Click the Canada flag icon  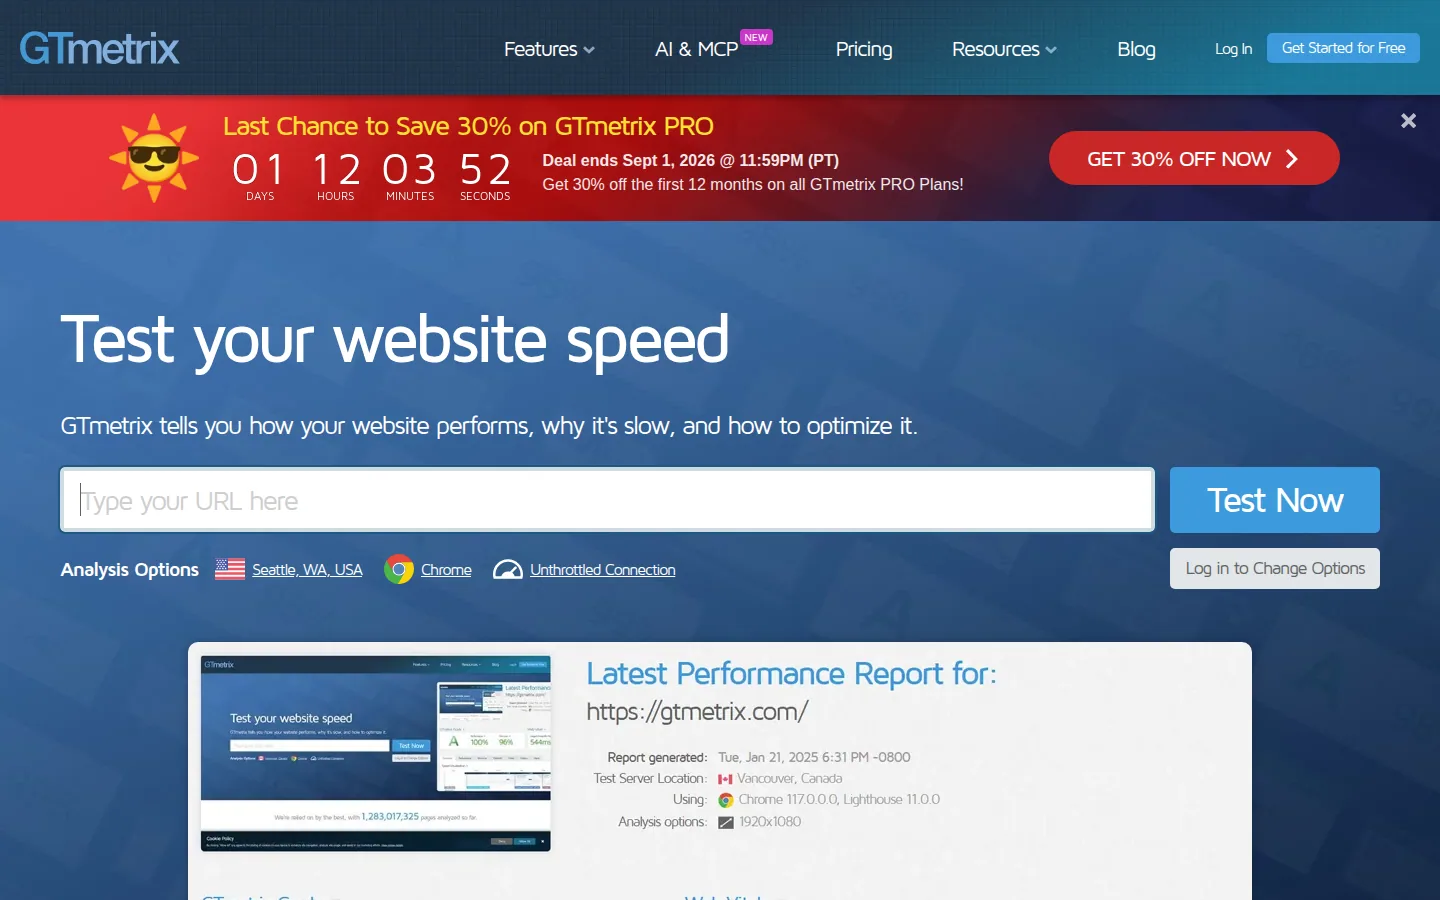point(725,779)
